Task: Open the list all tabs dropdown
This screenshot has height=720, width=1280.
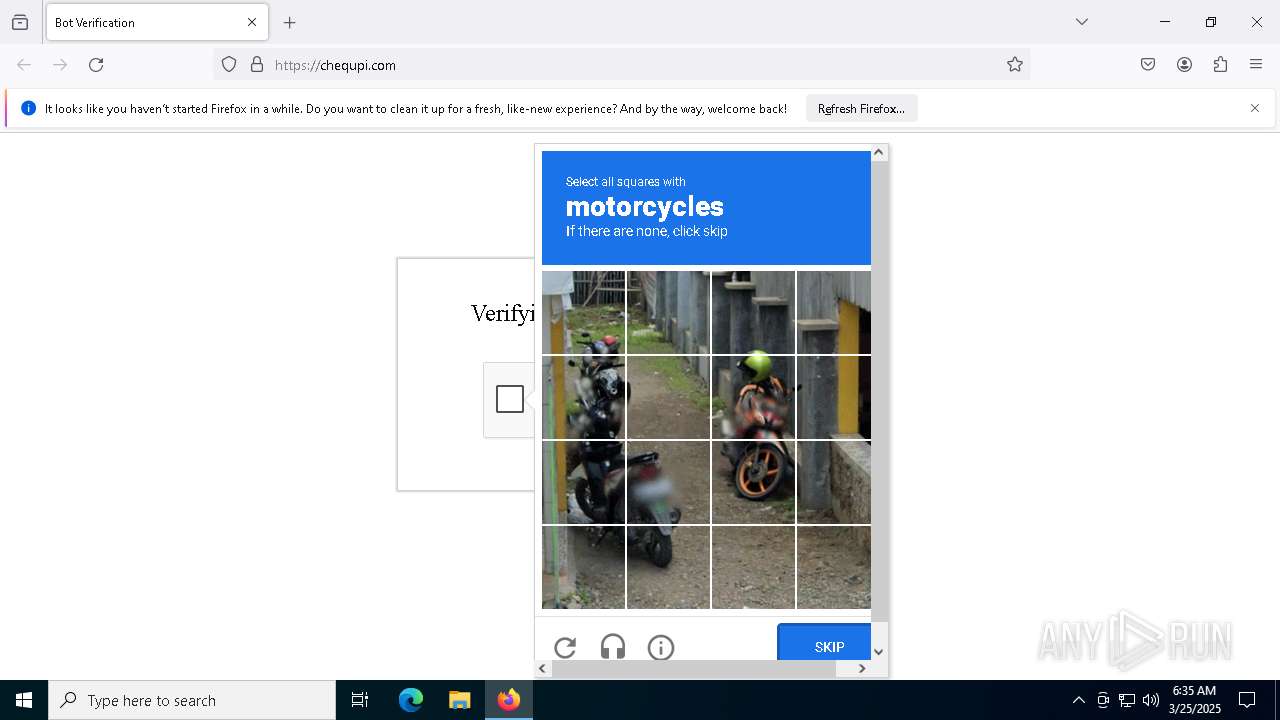Action: [1082, 22]
